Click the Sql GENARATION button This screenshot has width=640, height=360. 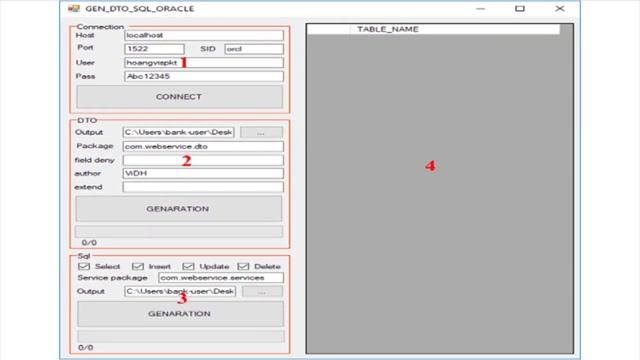[x=180, y=313]
